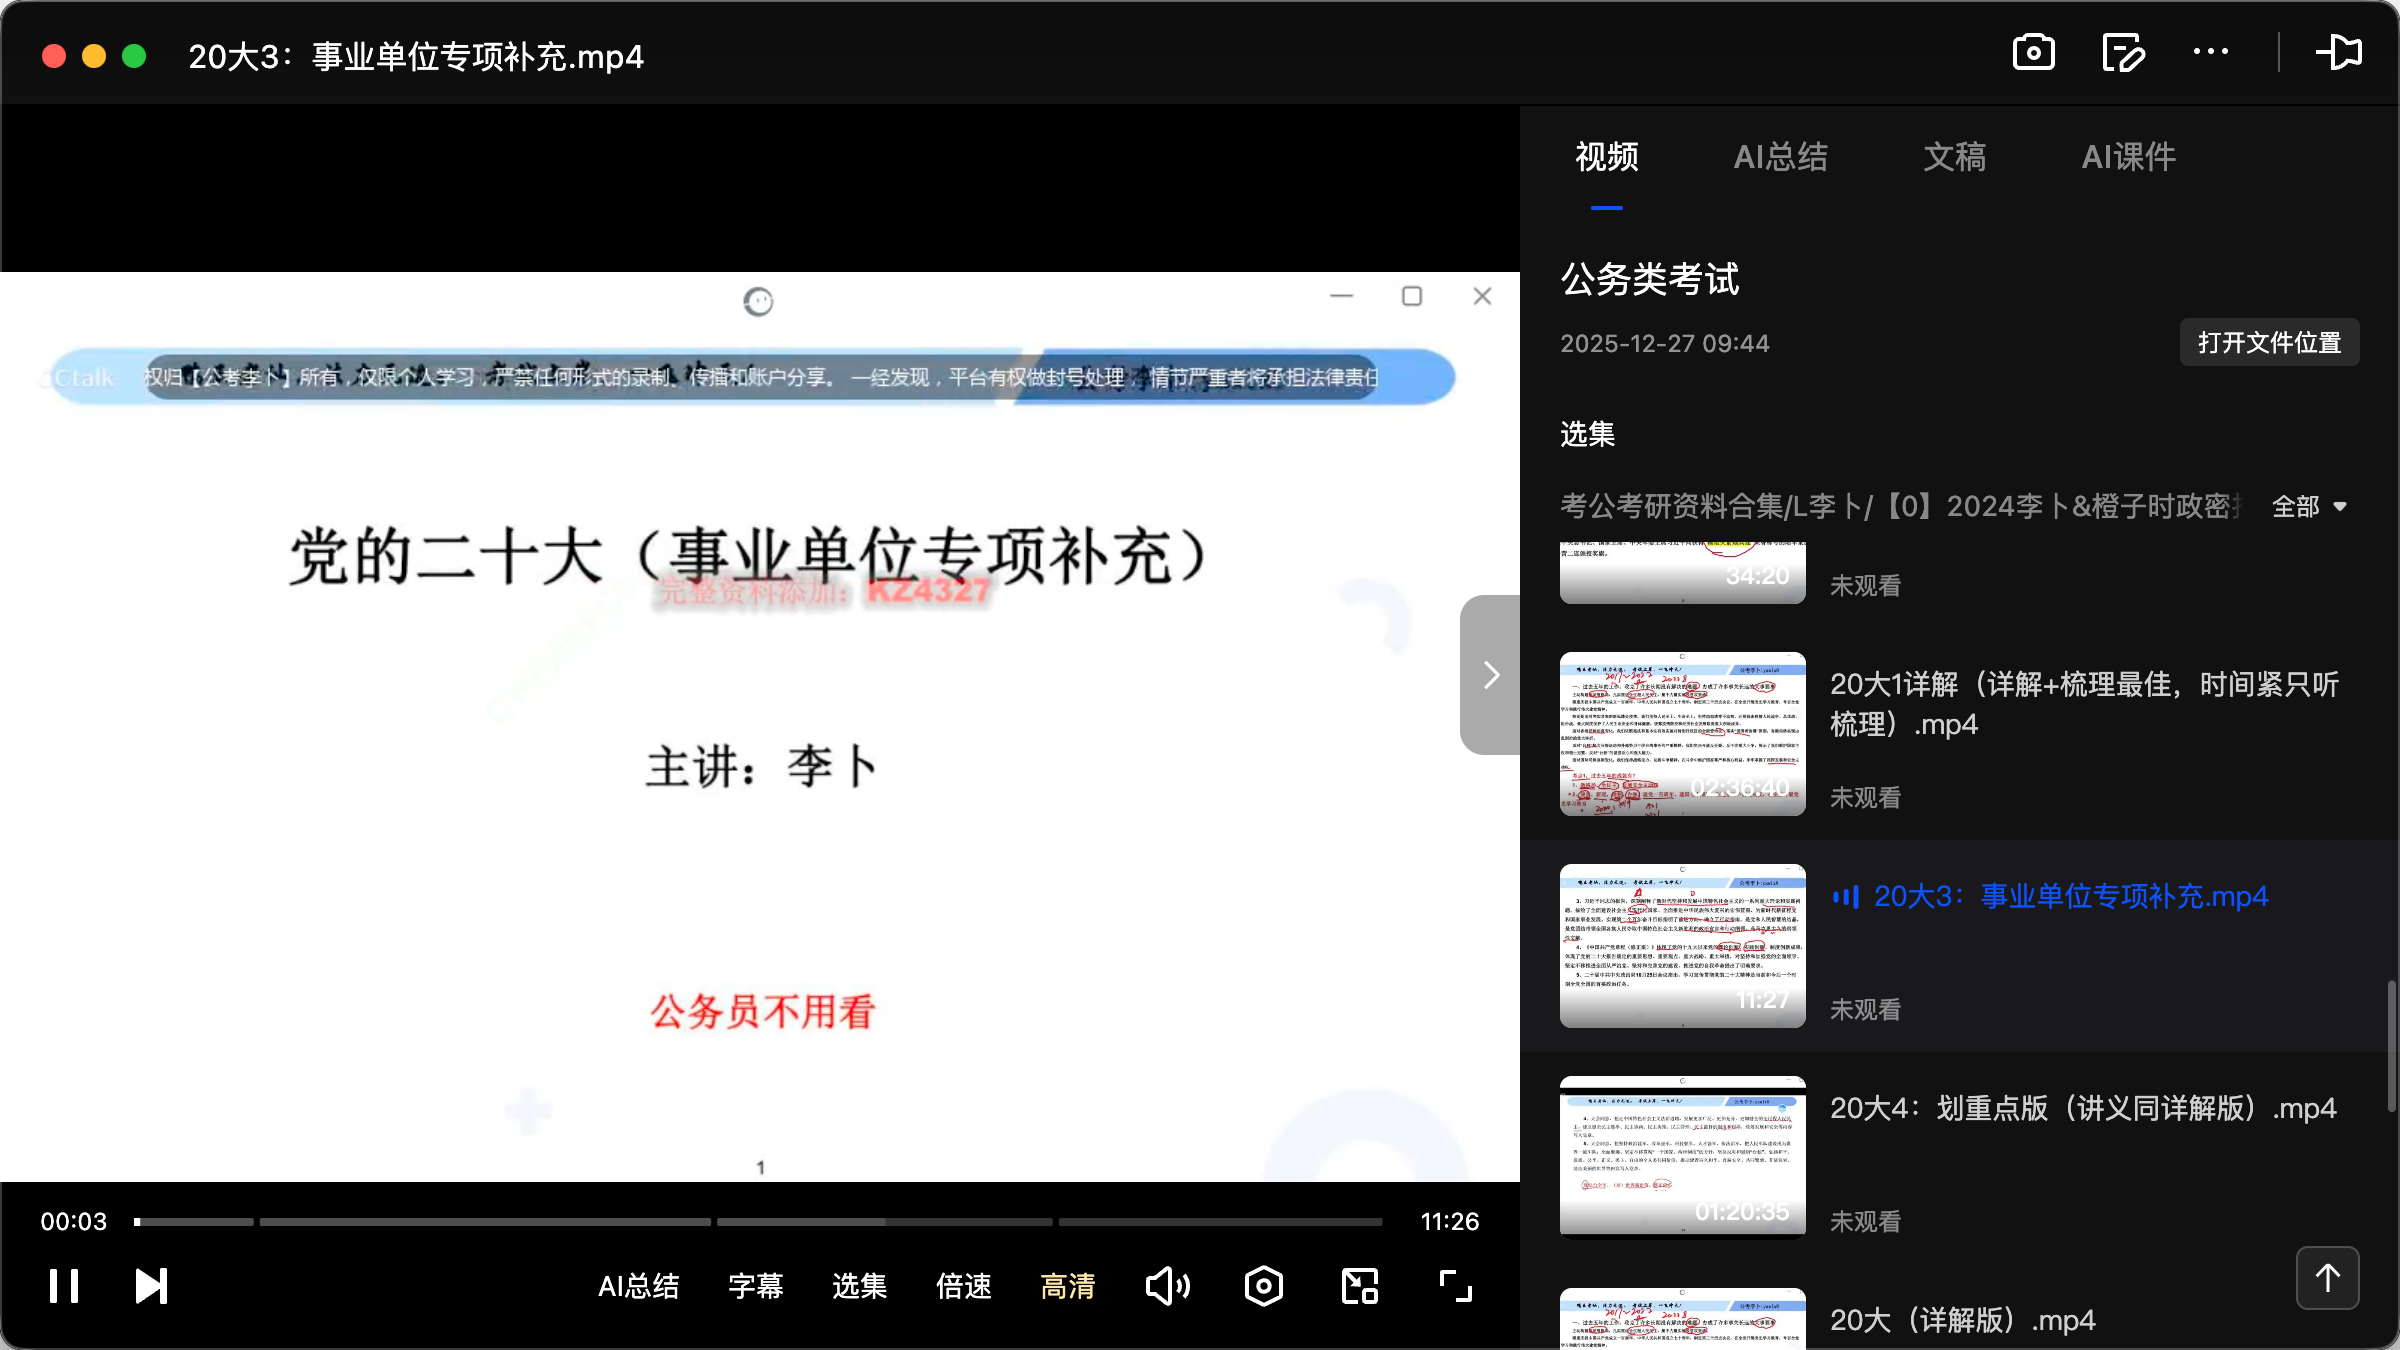Screen dimensions: 2400x1350
Task: Collapse the sidebar with the chevron arrow
Action: (1490, 675)
